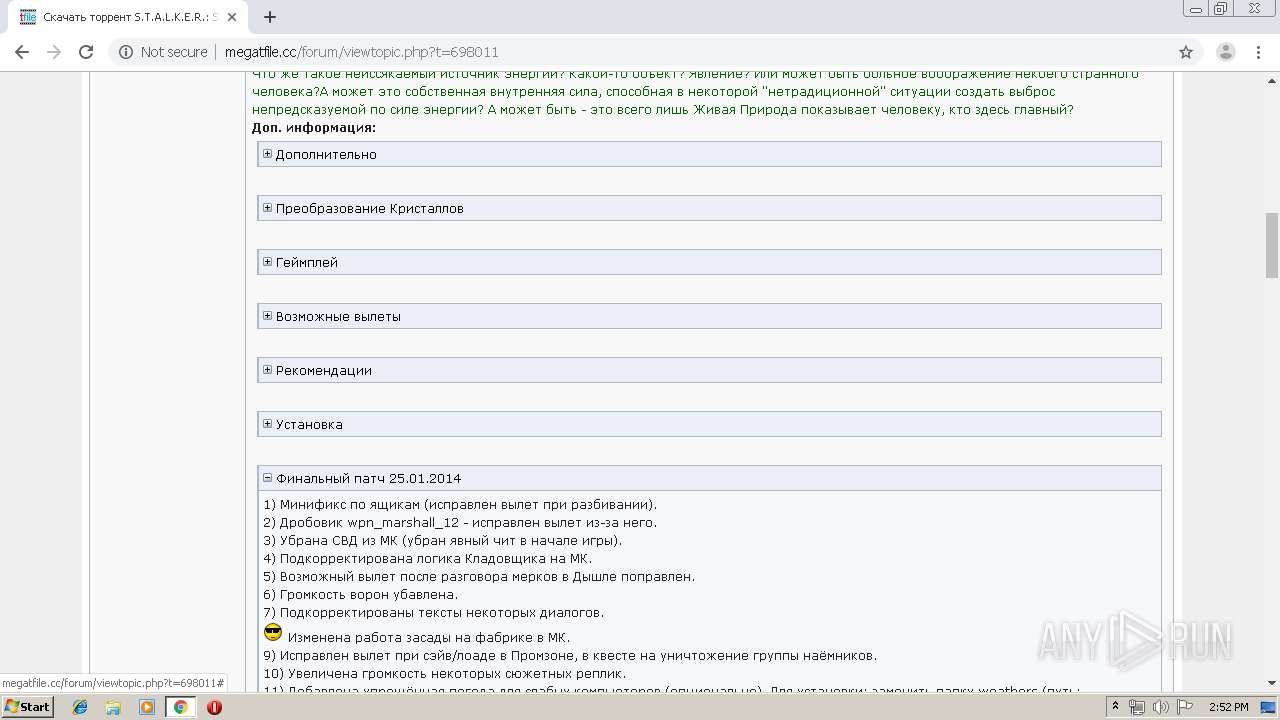Click the Not secure info icon

(x=126, y=52)
